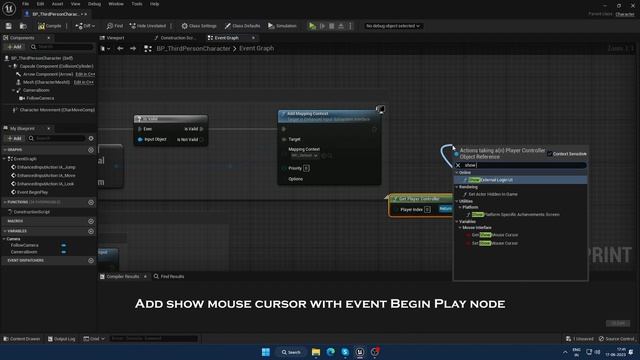640x360 pixels.
Task: Switch to the Construction Script tab
Action: [x=174, y=38]
